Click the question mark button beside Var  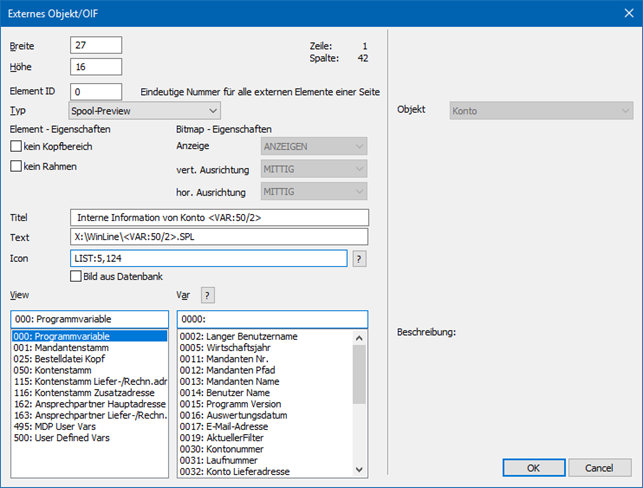[208, 294]
